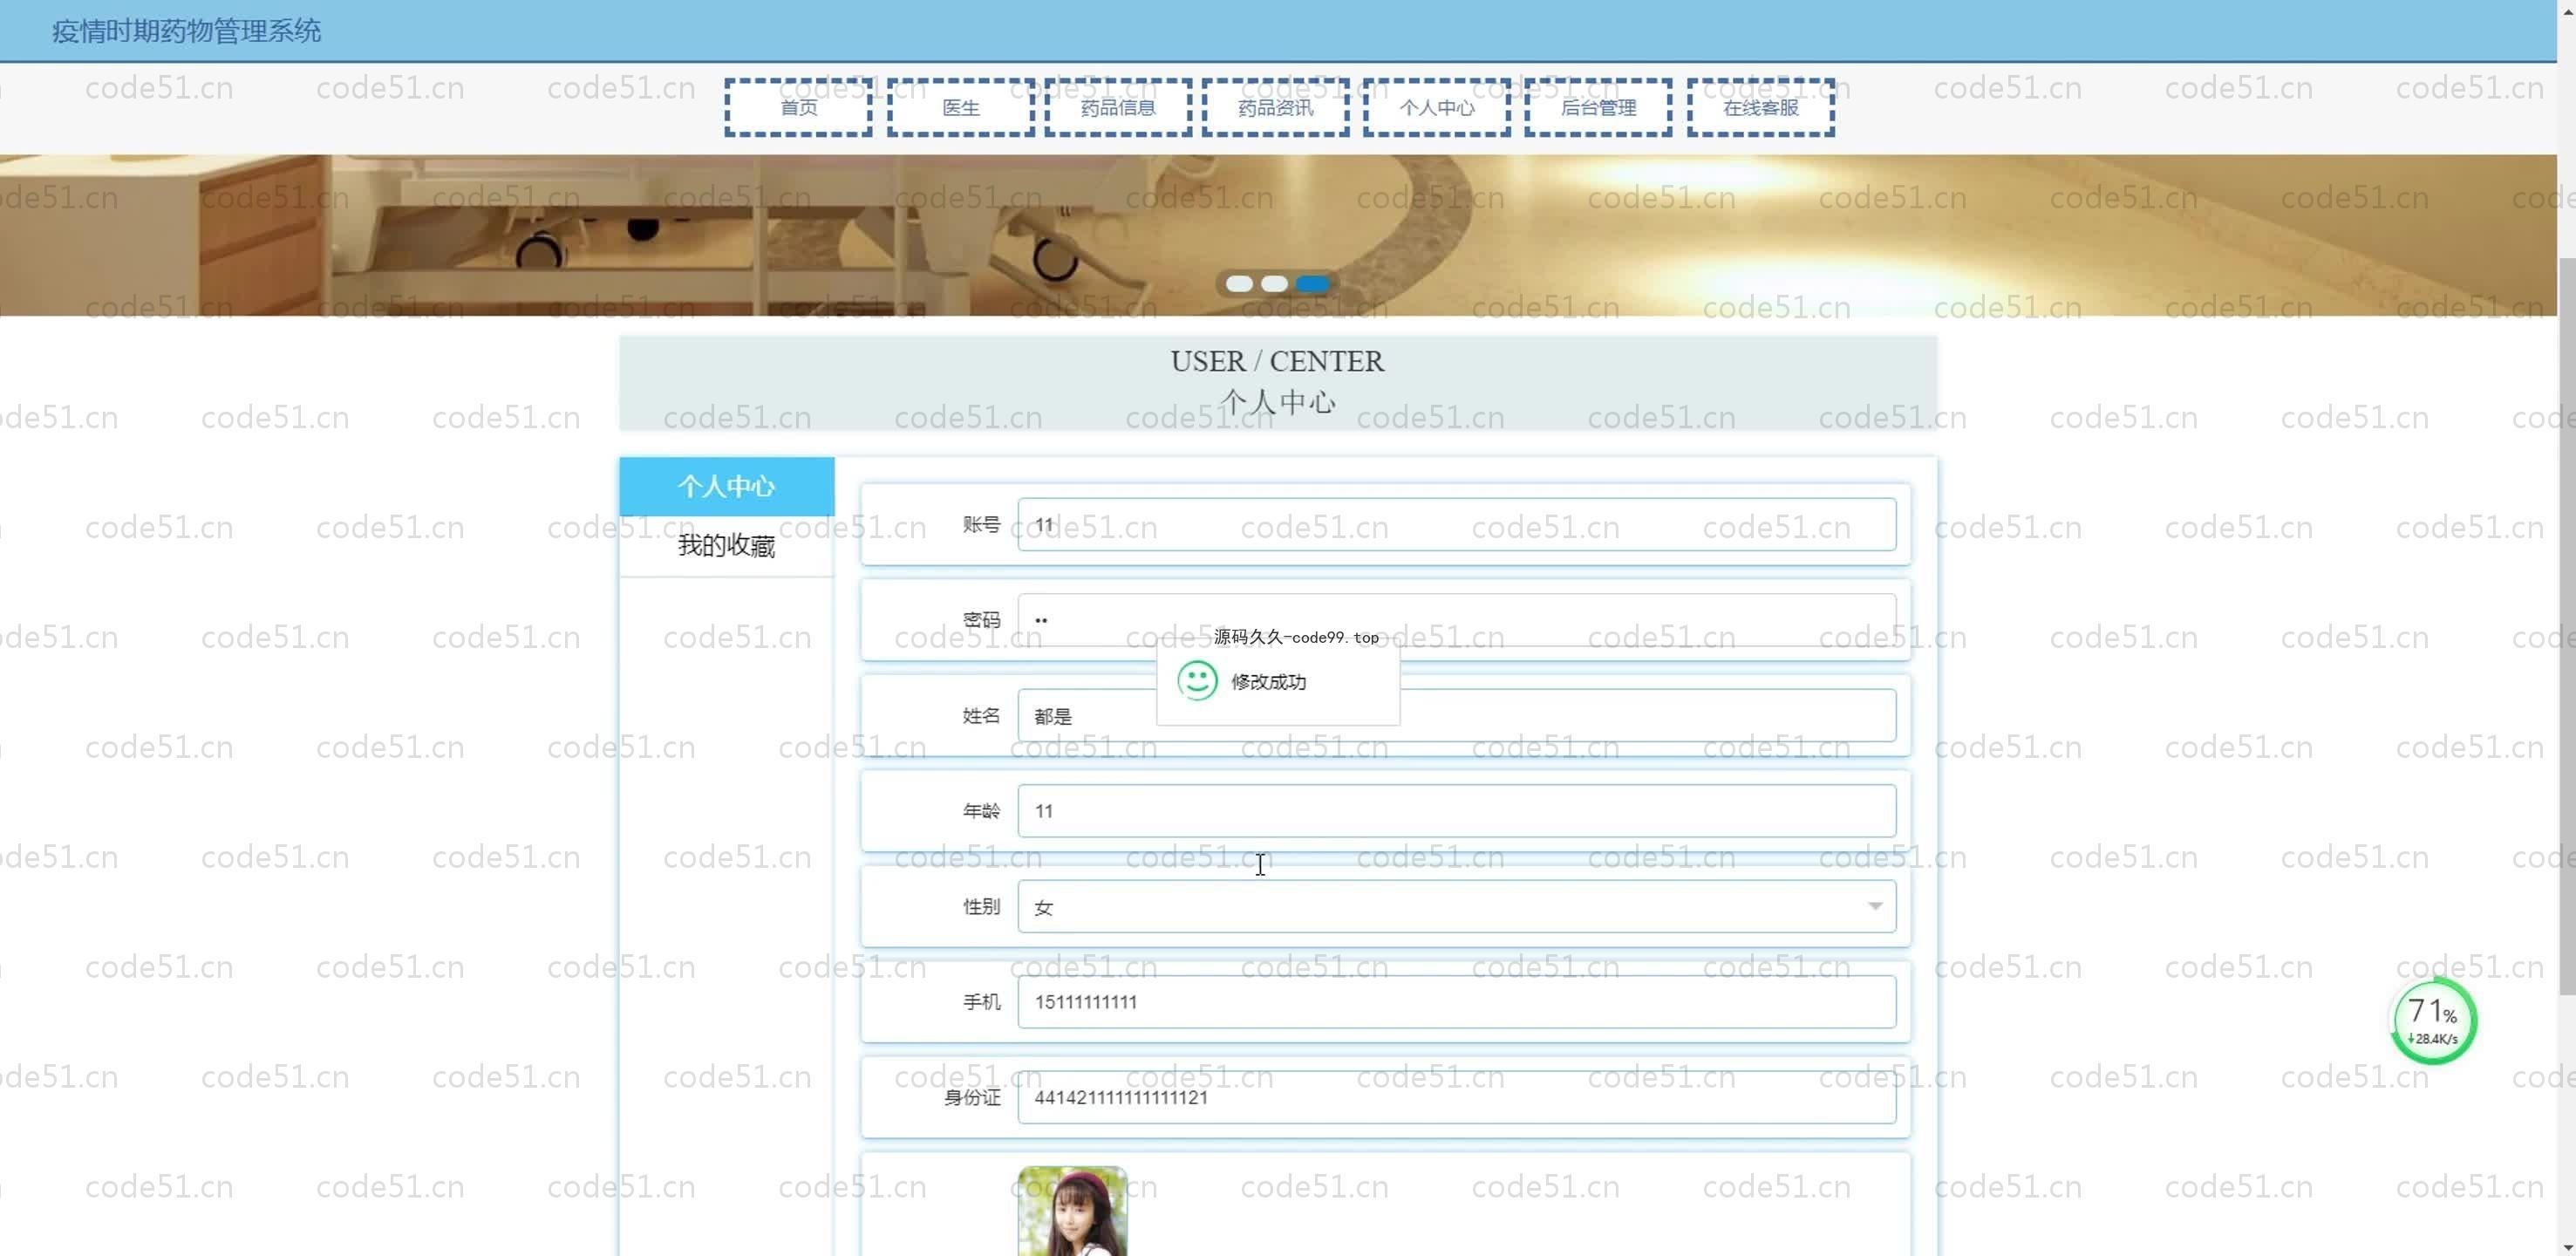Click the 密码 password field
The image size is (2576, 1256).
pos(1456,619)
